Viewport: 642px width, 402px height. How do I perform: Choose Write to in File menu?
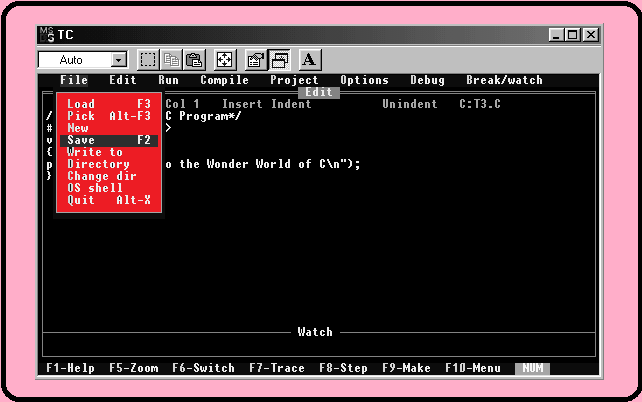(x=109, y=152)
